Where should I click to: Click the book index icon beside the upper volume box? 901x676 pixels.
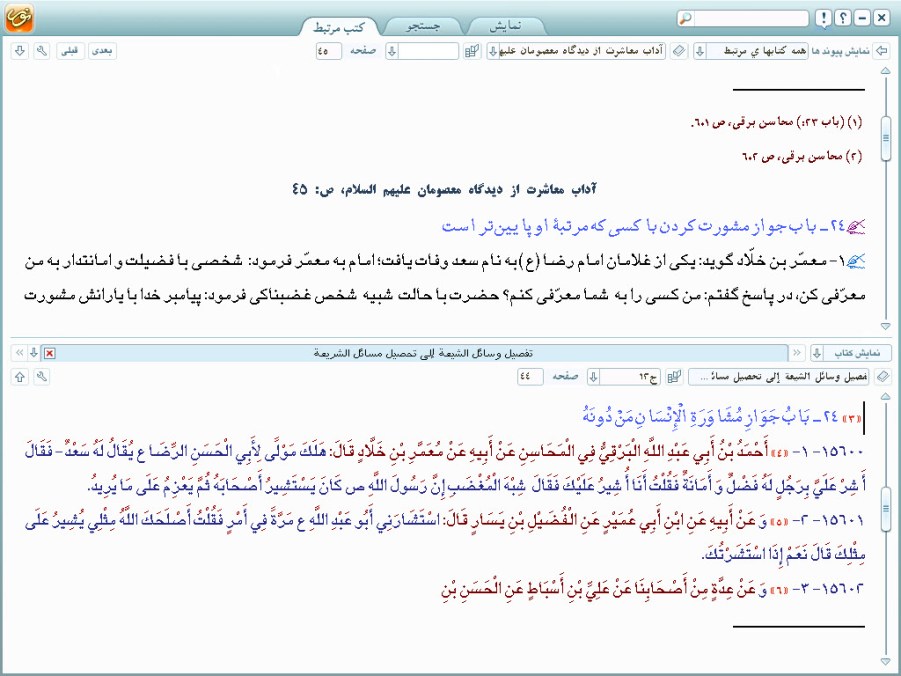(x=472, y=51)
